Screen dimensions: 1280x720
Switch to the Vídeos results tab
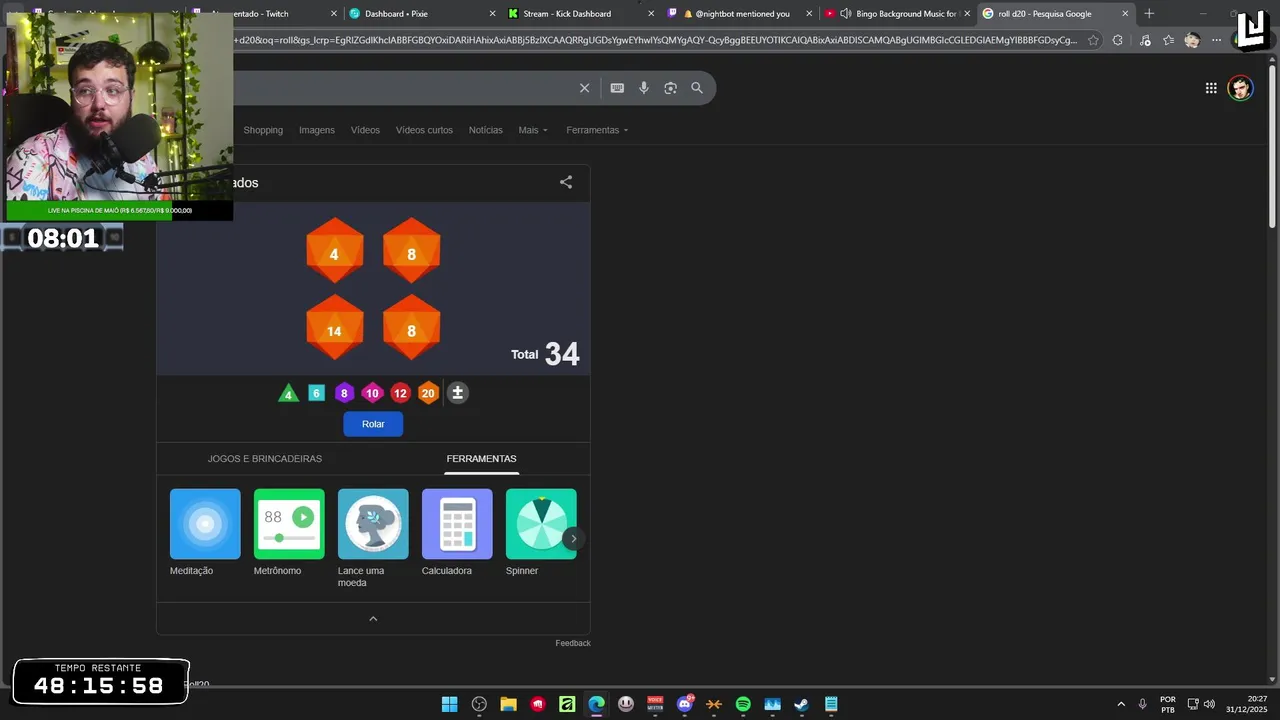tap(365, 130)
